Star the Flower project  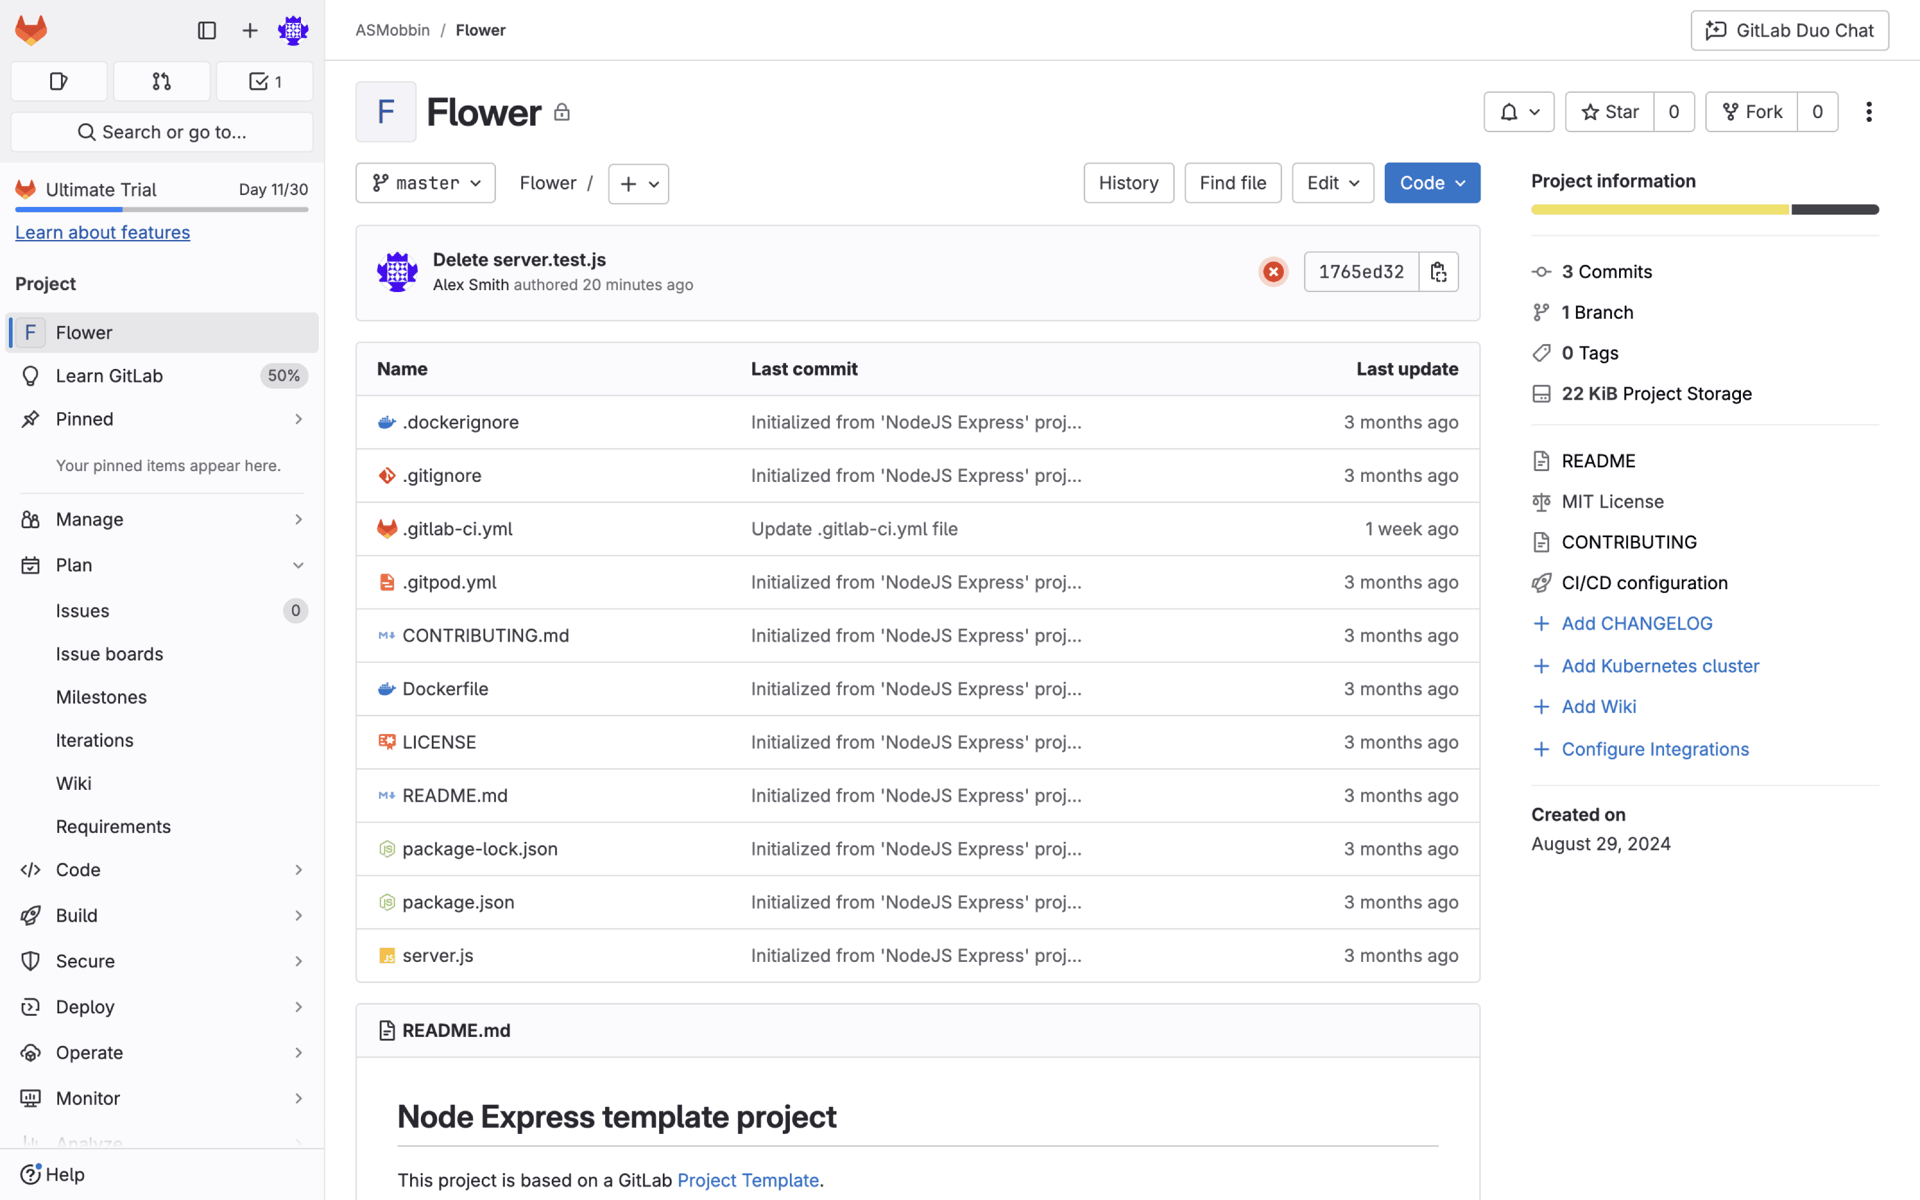pyautogui.click(x=1610, y=112)
